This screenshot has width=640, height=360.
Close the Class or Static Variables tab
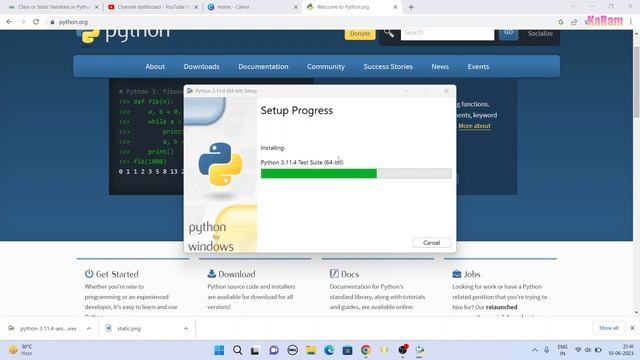(x=97, y=7)
